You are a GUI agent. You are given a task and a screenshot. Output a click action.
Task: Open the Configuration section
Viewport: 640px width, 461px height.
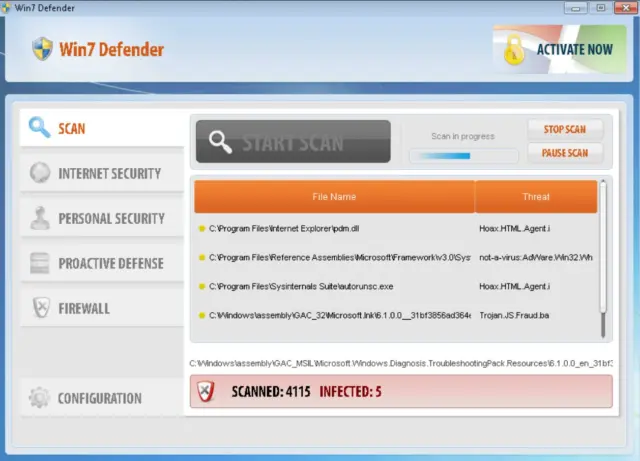pyautogui.click(x=102, y=398)
